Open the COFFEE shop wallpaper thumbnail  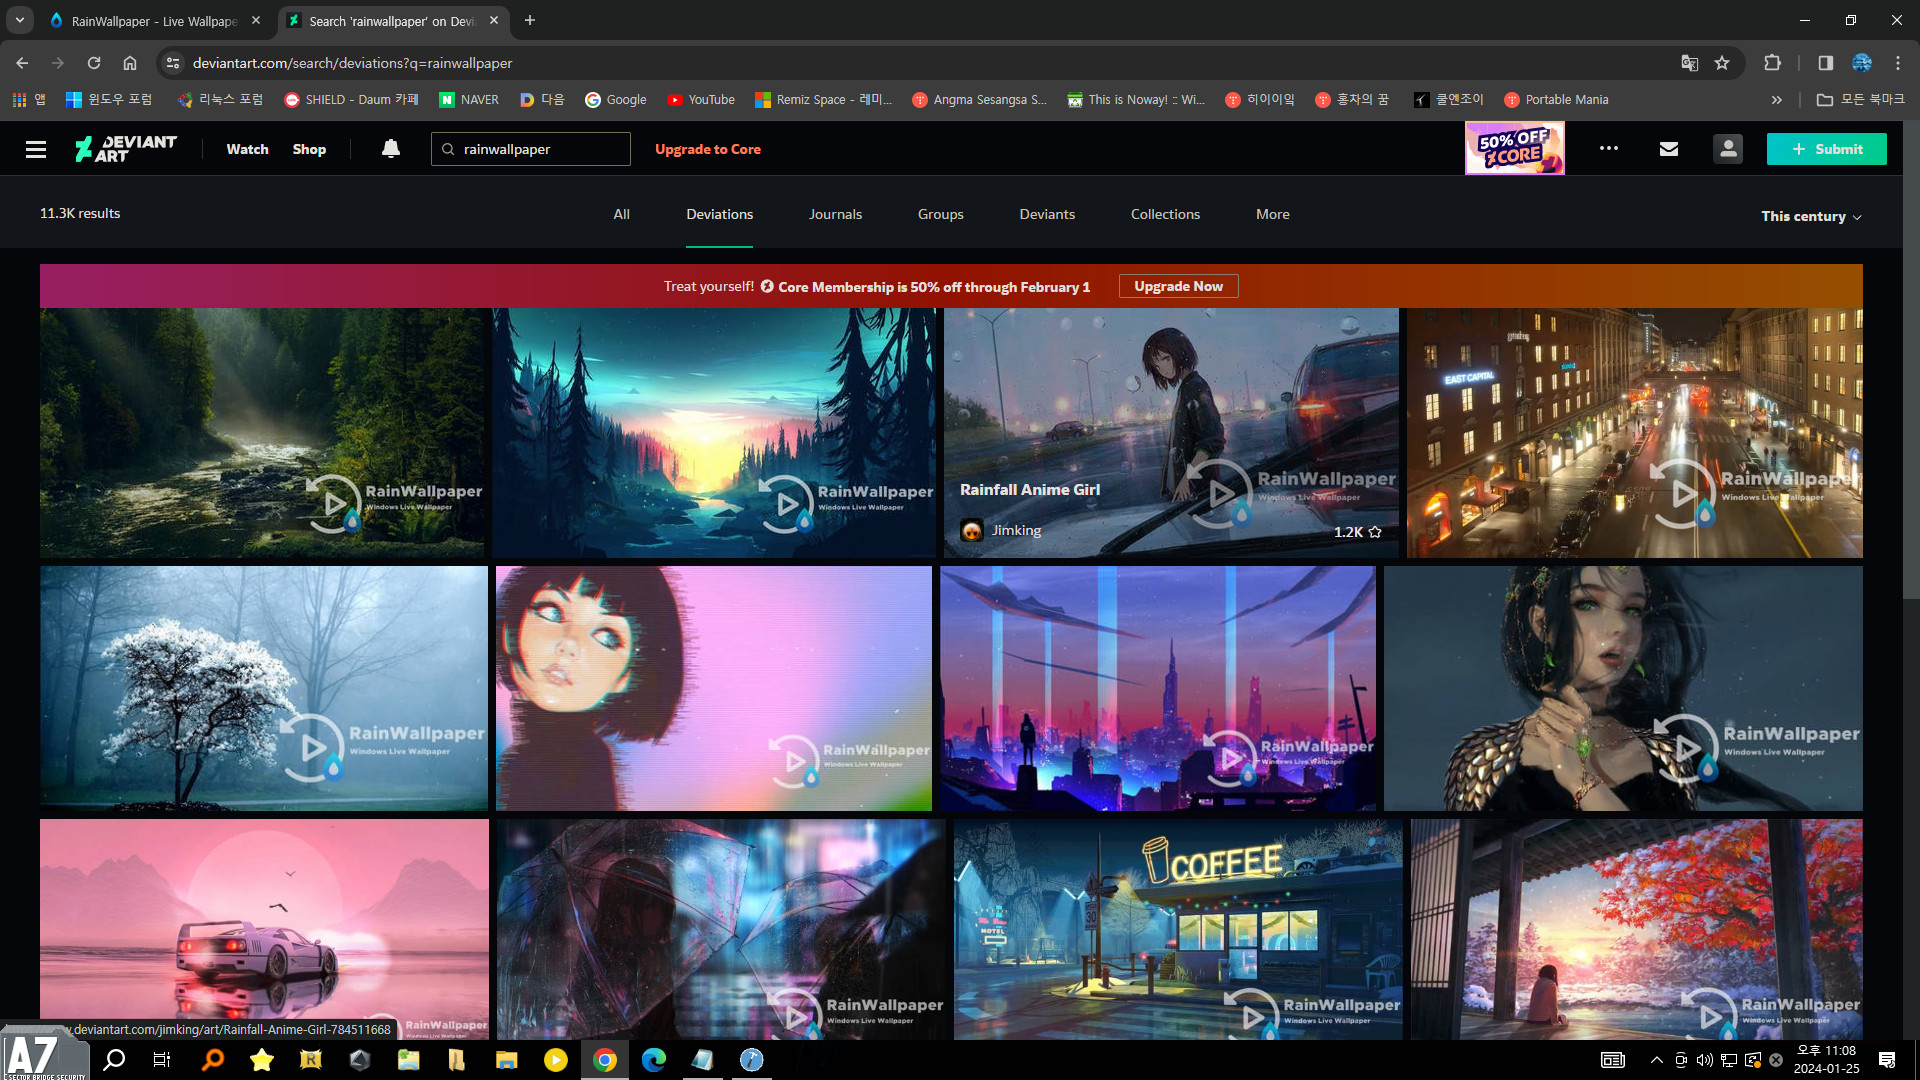pyautogui.click(x=1178, y=930)
